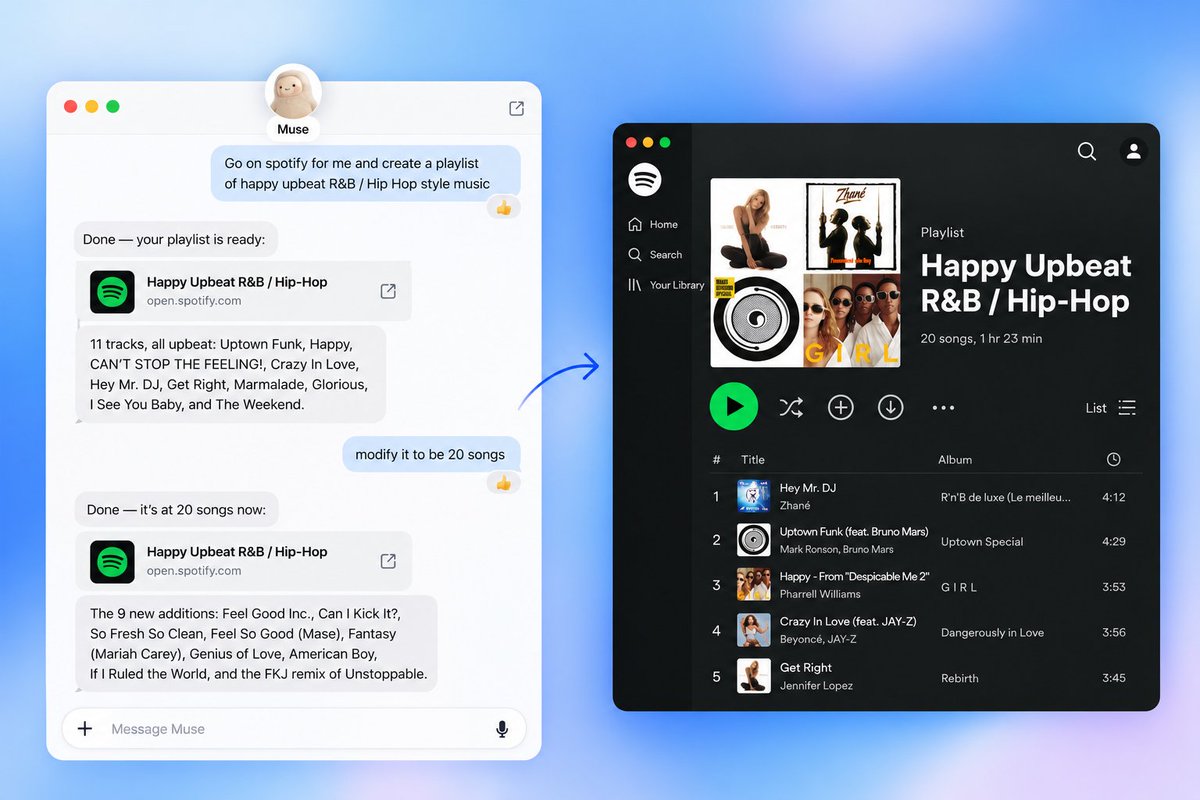Click the Happy track cover thumbnail
Screen dimensions: 1200x800
click(753, 585)
